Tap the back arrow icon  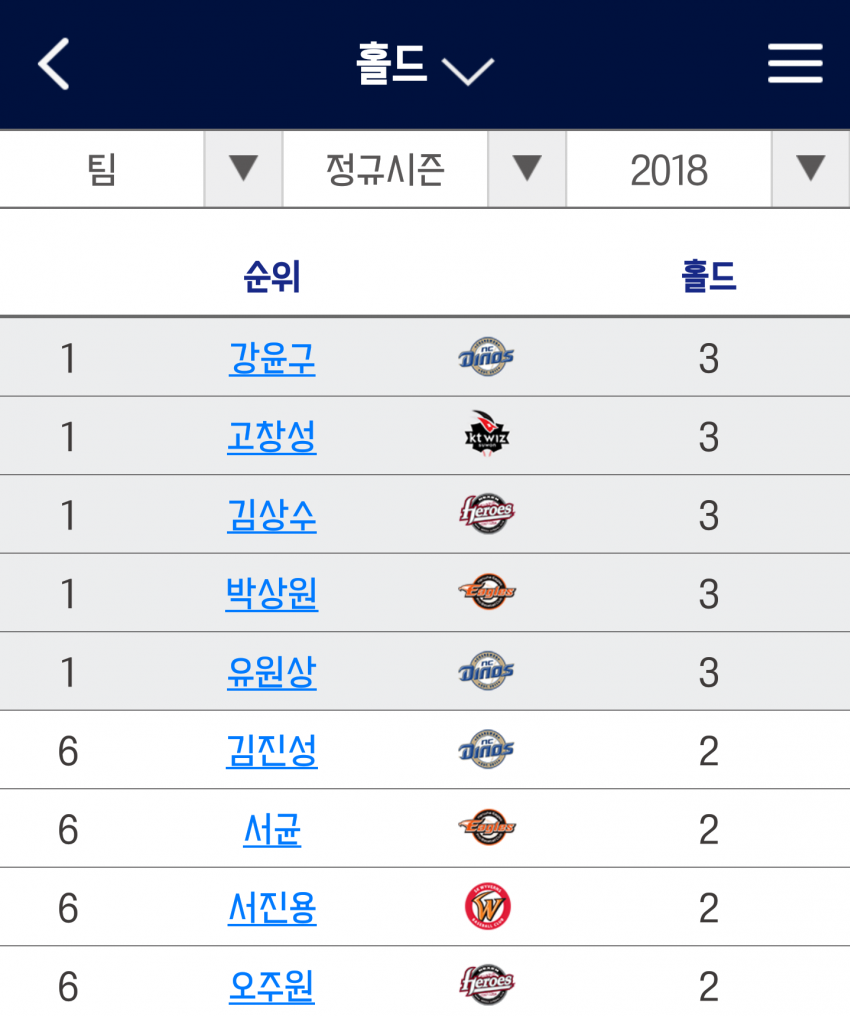[54, 65]
